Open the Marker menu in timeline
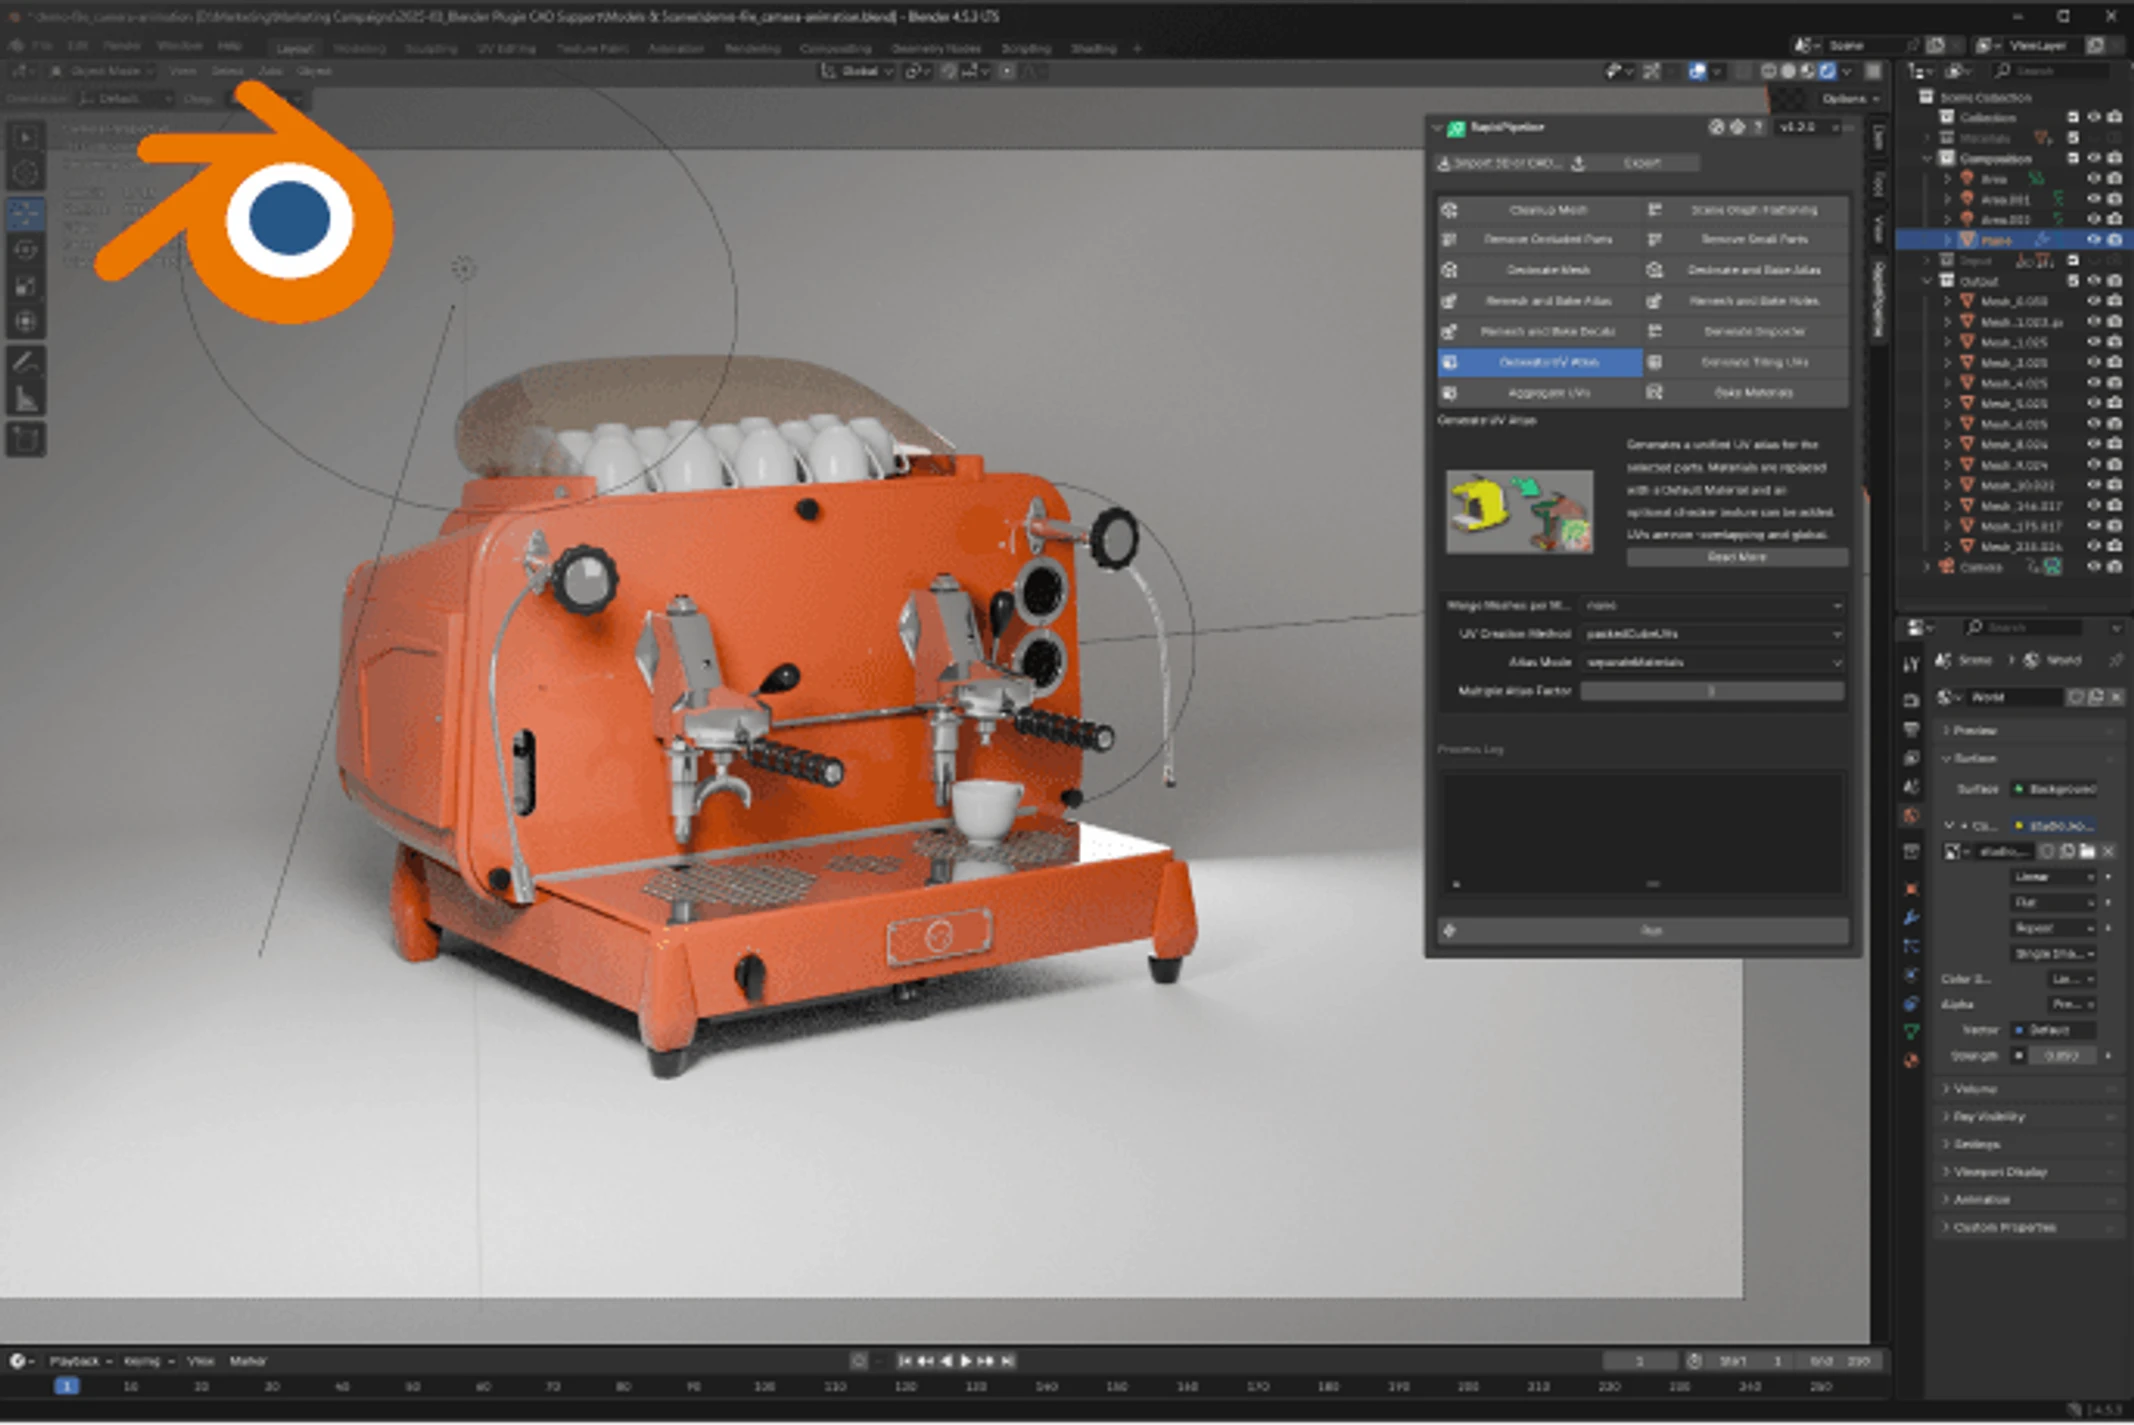The width and height of the screenshot is (2134, 1425). click(248, 1361)
